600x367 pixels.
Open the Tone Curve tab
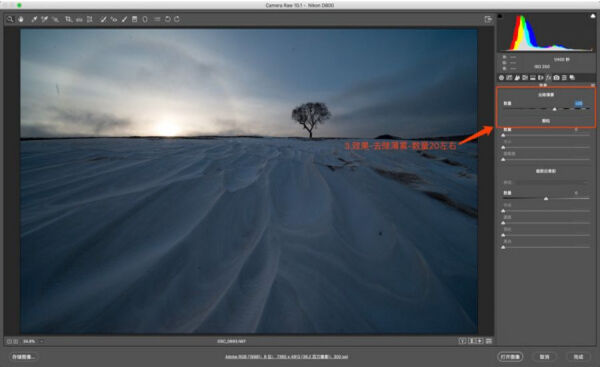coord(509,78)
